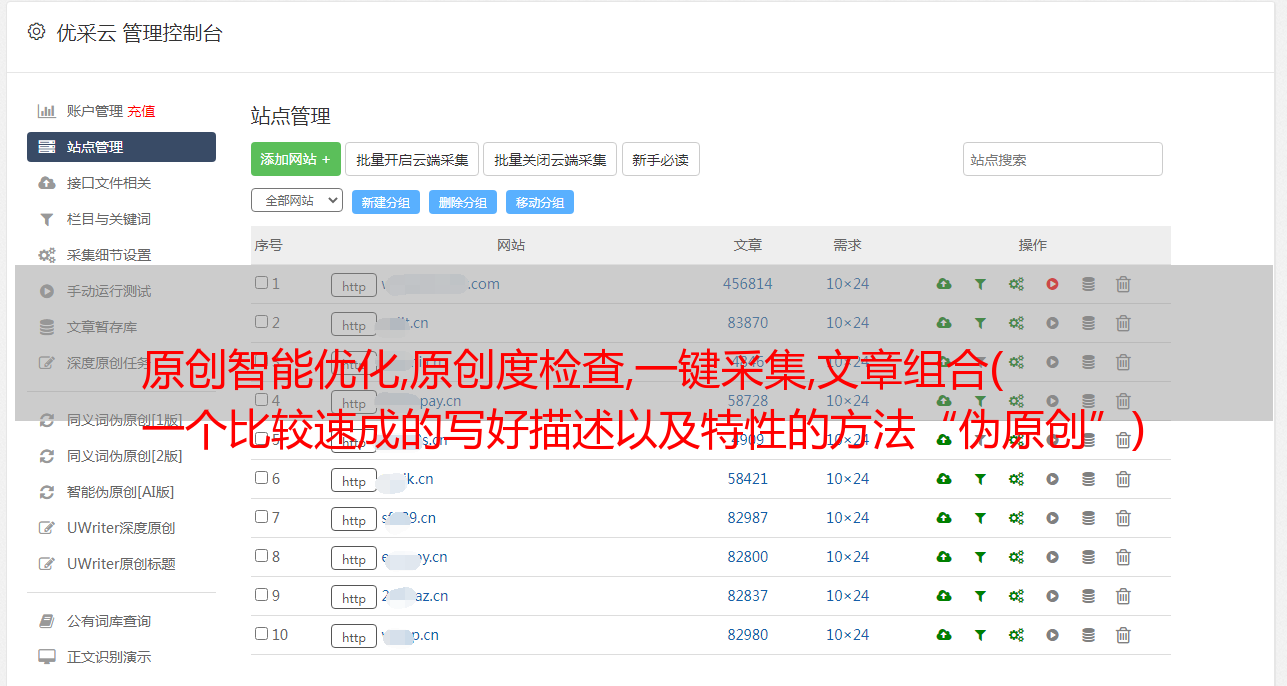This screenshot has height=686, width=1287.
Task: Tick the checkbox for site row 7
Action: coord(261,517)
